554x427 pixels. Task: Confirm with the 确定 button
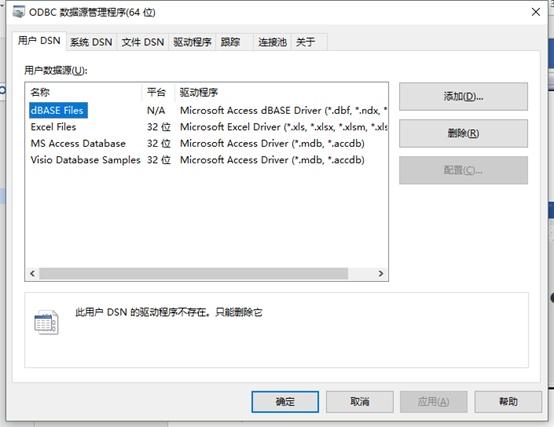tap(285, 402)
